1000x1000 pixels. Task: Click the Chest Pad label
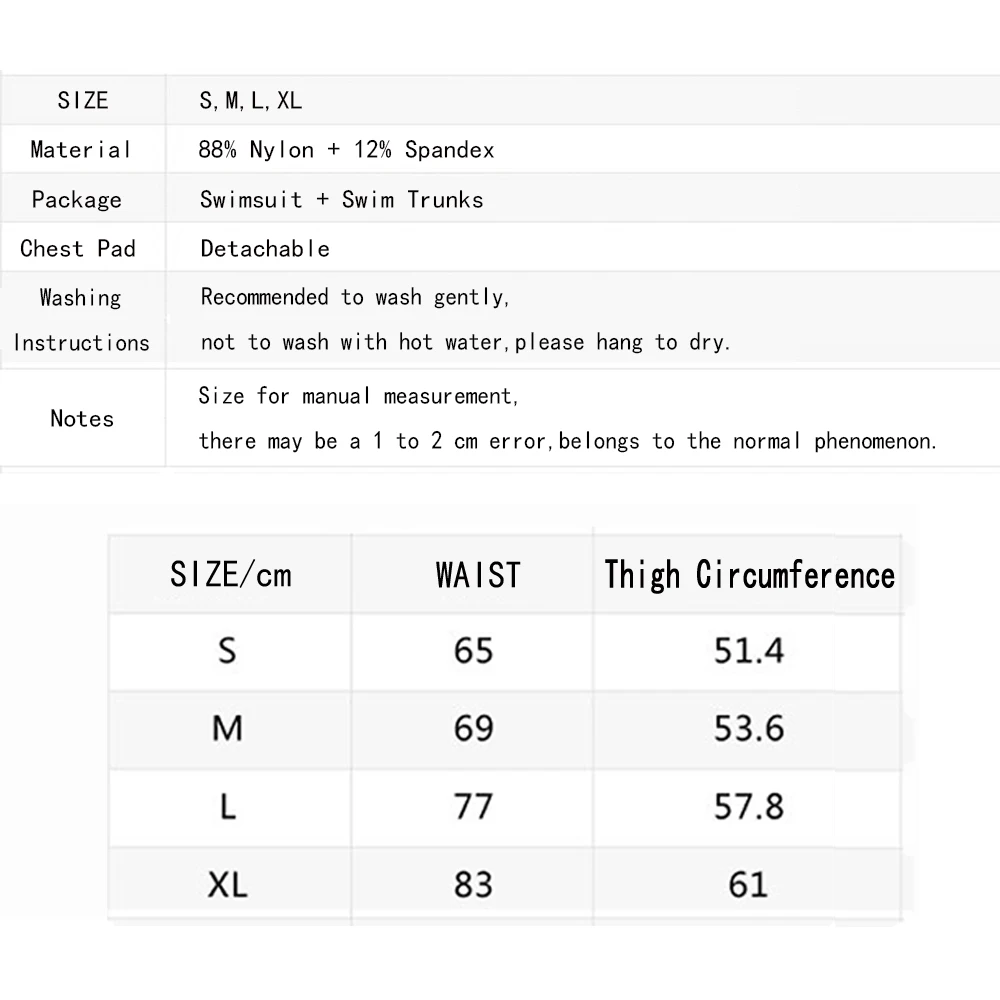click(78, 248)
